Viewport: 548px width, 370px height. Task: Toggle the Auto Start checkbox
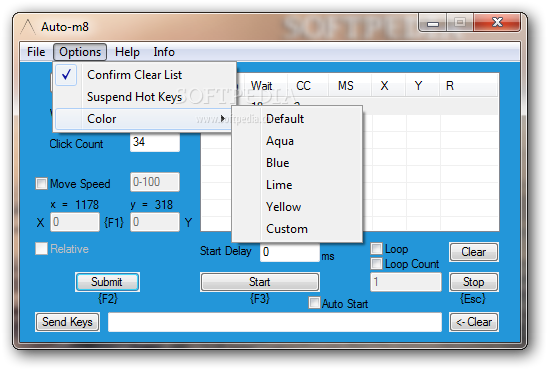(314, 303)
